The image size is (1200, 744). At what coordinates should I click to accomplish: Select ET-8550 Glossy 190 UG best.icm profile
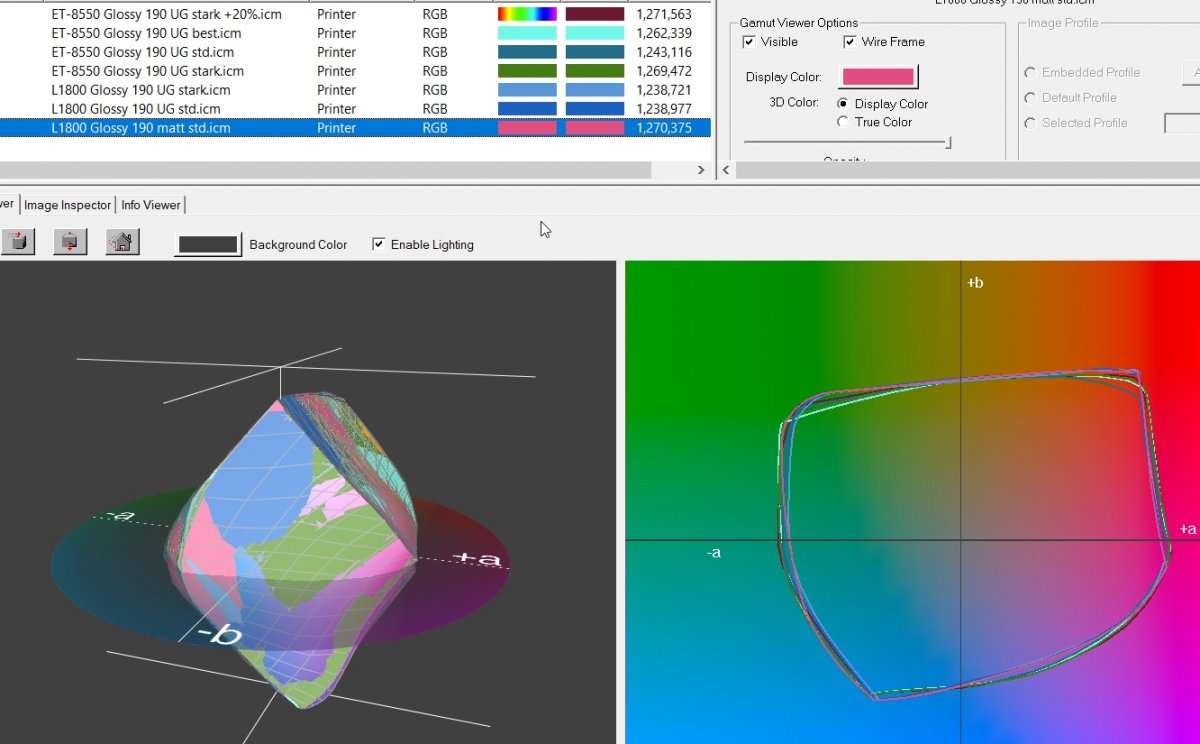pyautogui.click(x=146, y=33)
